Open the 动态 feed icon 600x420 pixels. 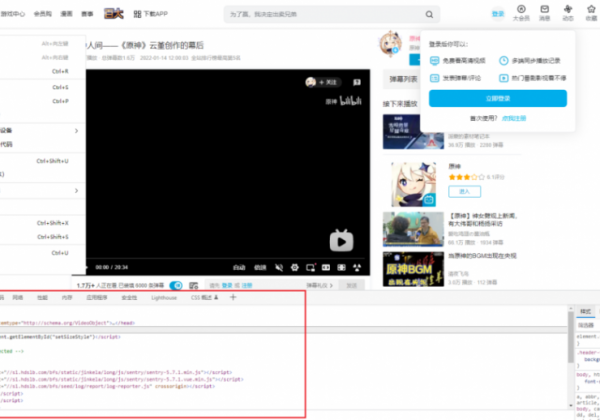tap(568, 13)
